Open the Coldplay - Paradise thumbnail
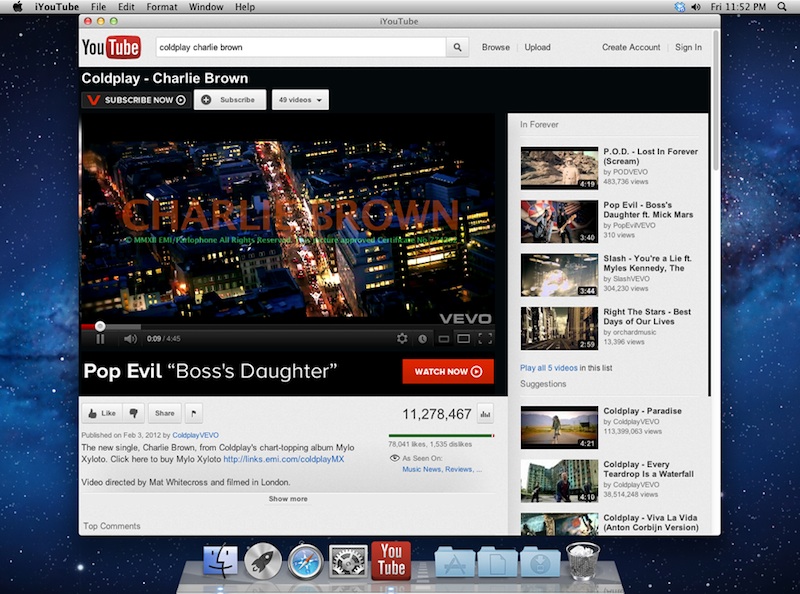 pyautogui.click(x=559, y=427)
